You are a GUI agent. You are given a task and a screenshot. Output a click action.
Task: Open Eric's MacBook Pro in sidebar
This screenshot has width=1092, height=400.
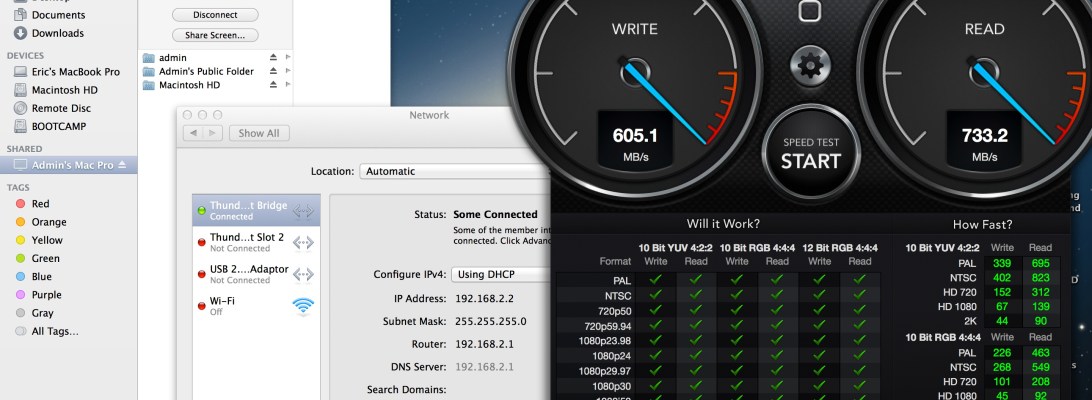coord(75,72)
